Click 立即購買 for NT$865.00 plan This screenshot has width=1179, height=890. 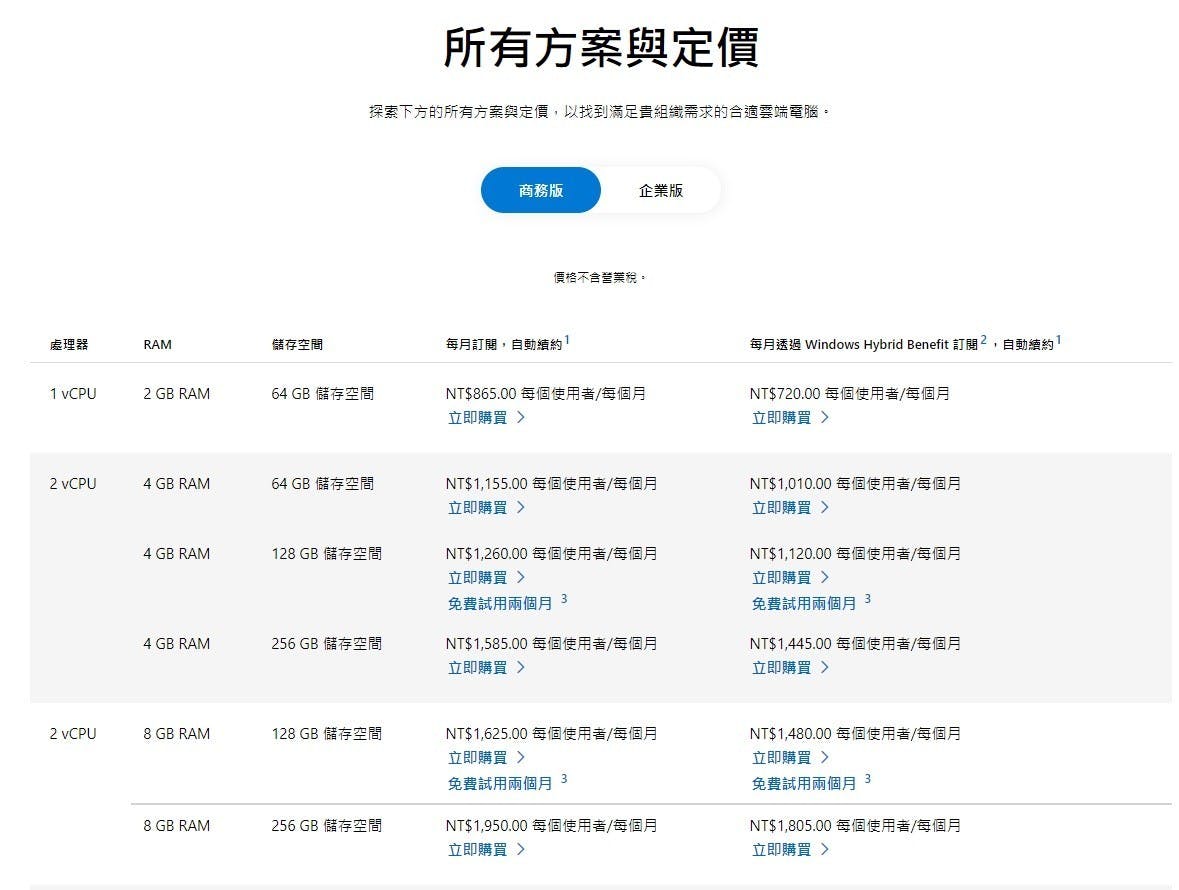click(x=486, y=418)
